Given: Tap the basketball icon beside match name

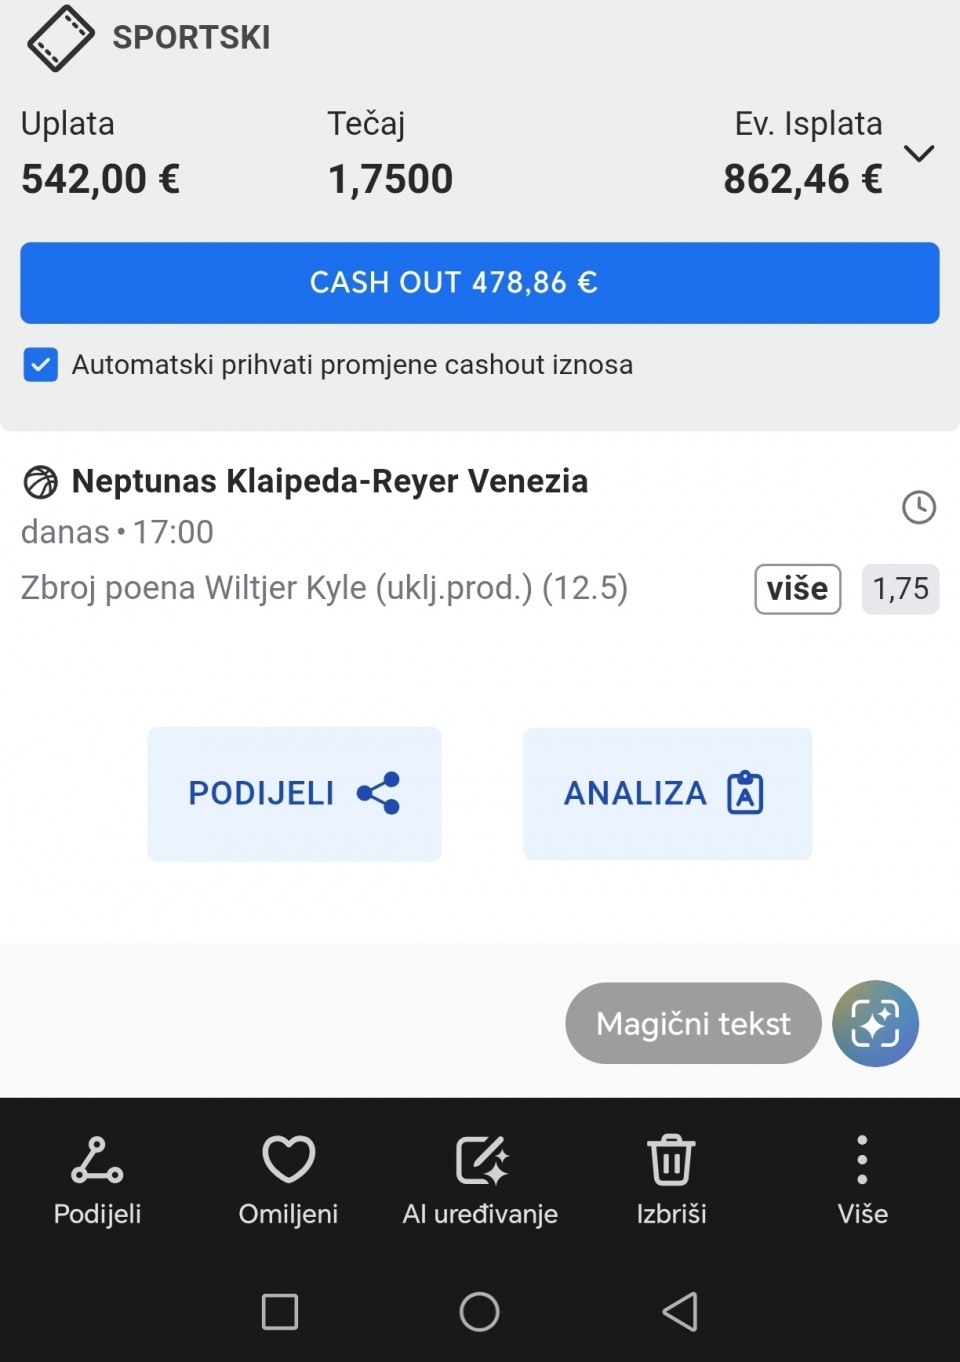Looking at the screenshot, I should pos(41,482).
